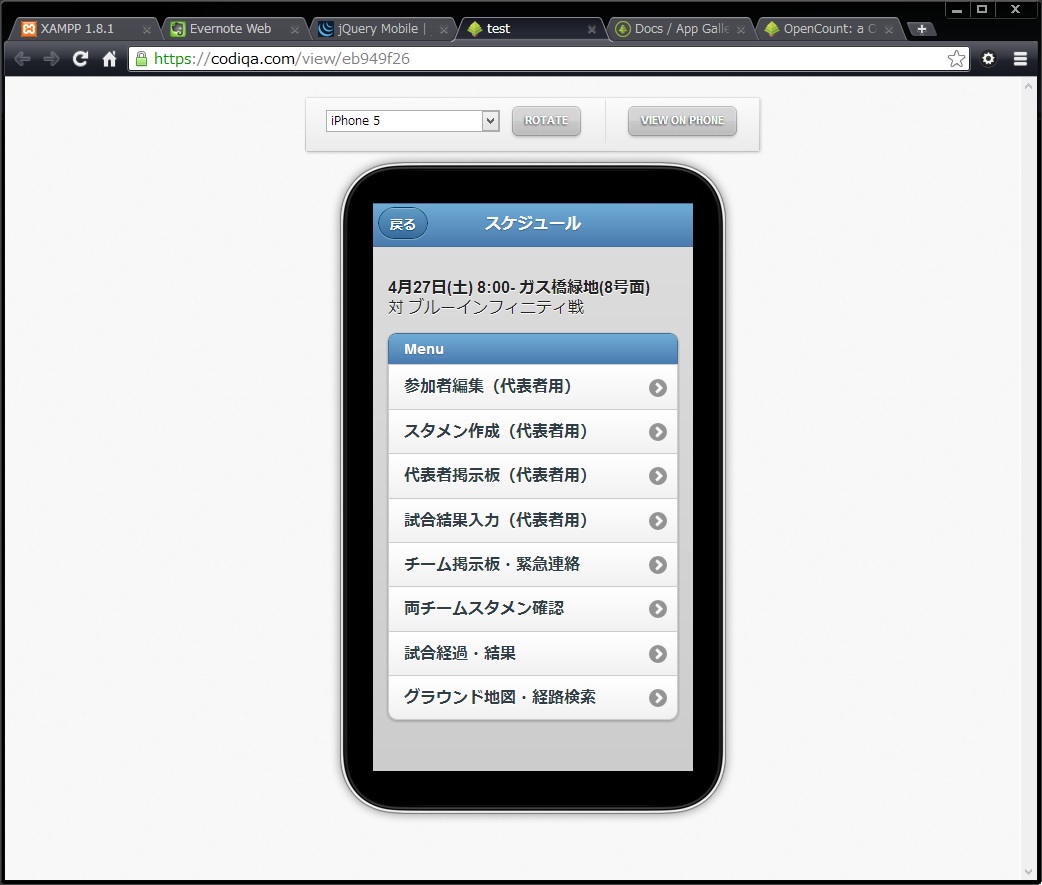This screenshot has height=885, width=1042.
Task: Click the browser home icon
Action: [109, 59]
